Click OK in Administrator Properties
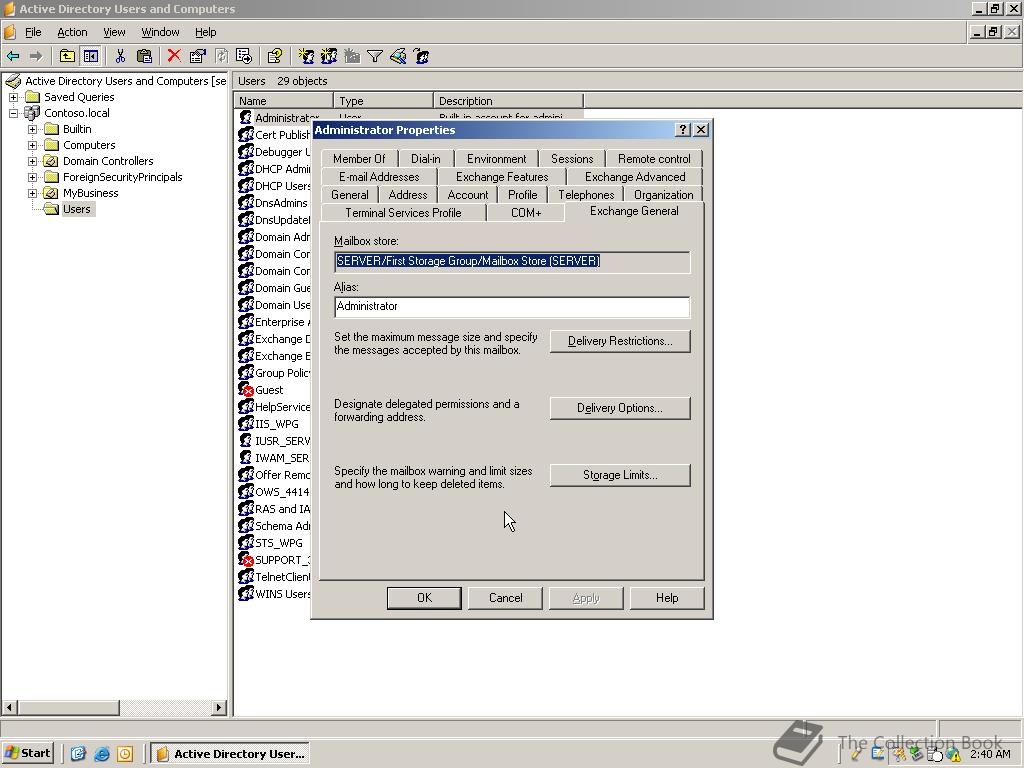 coord(424,598)
